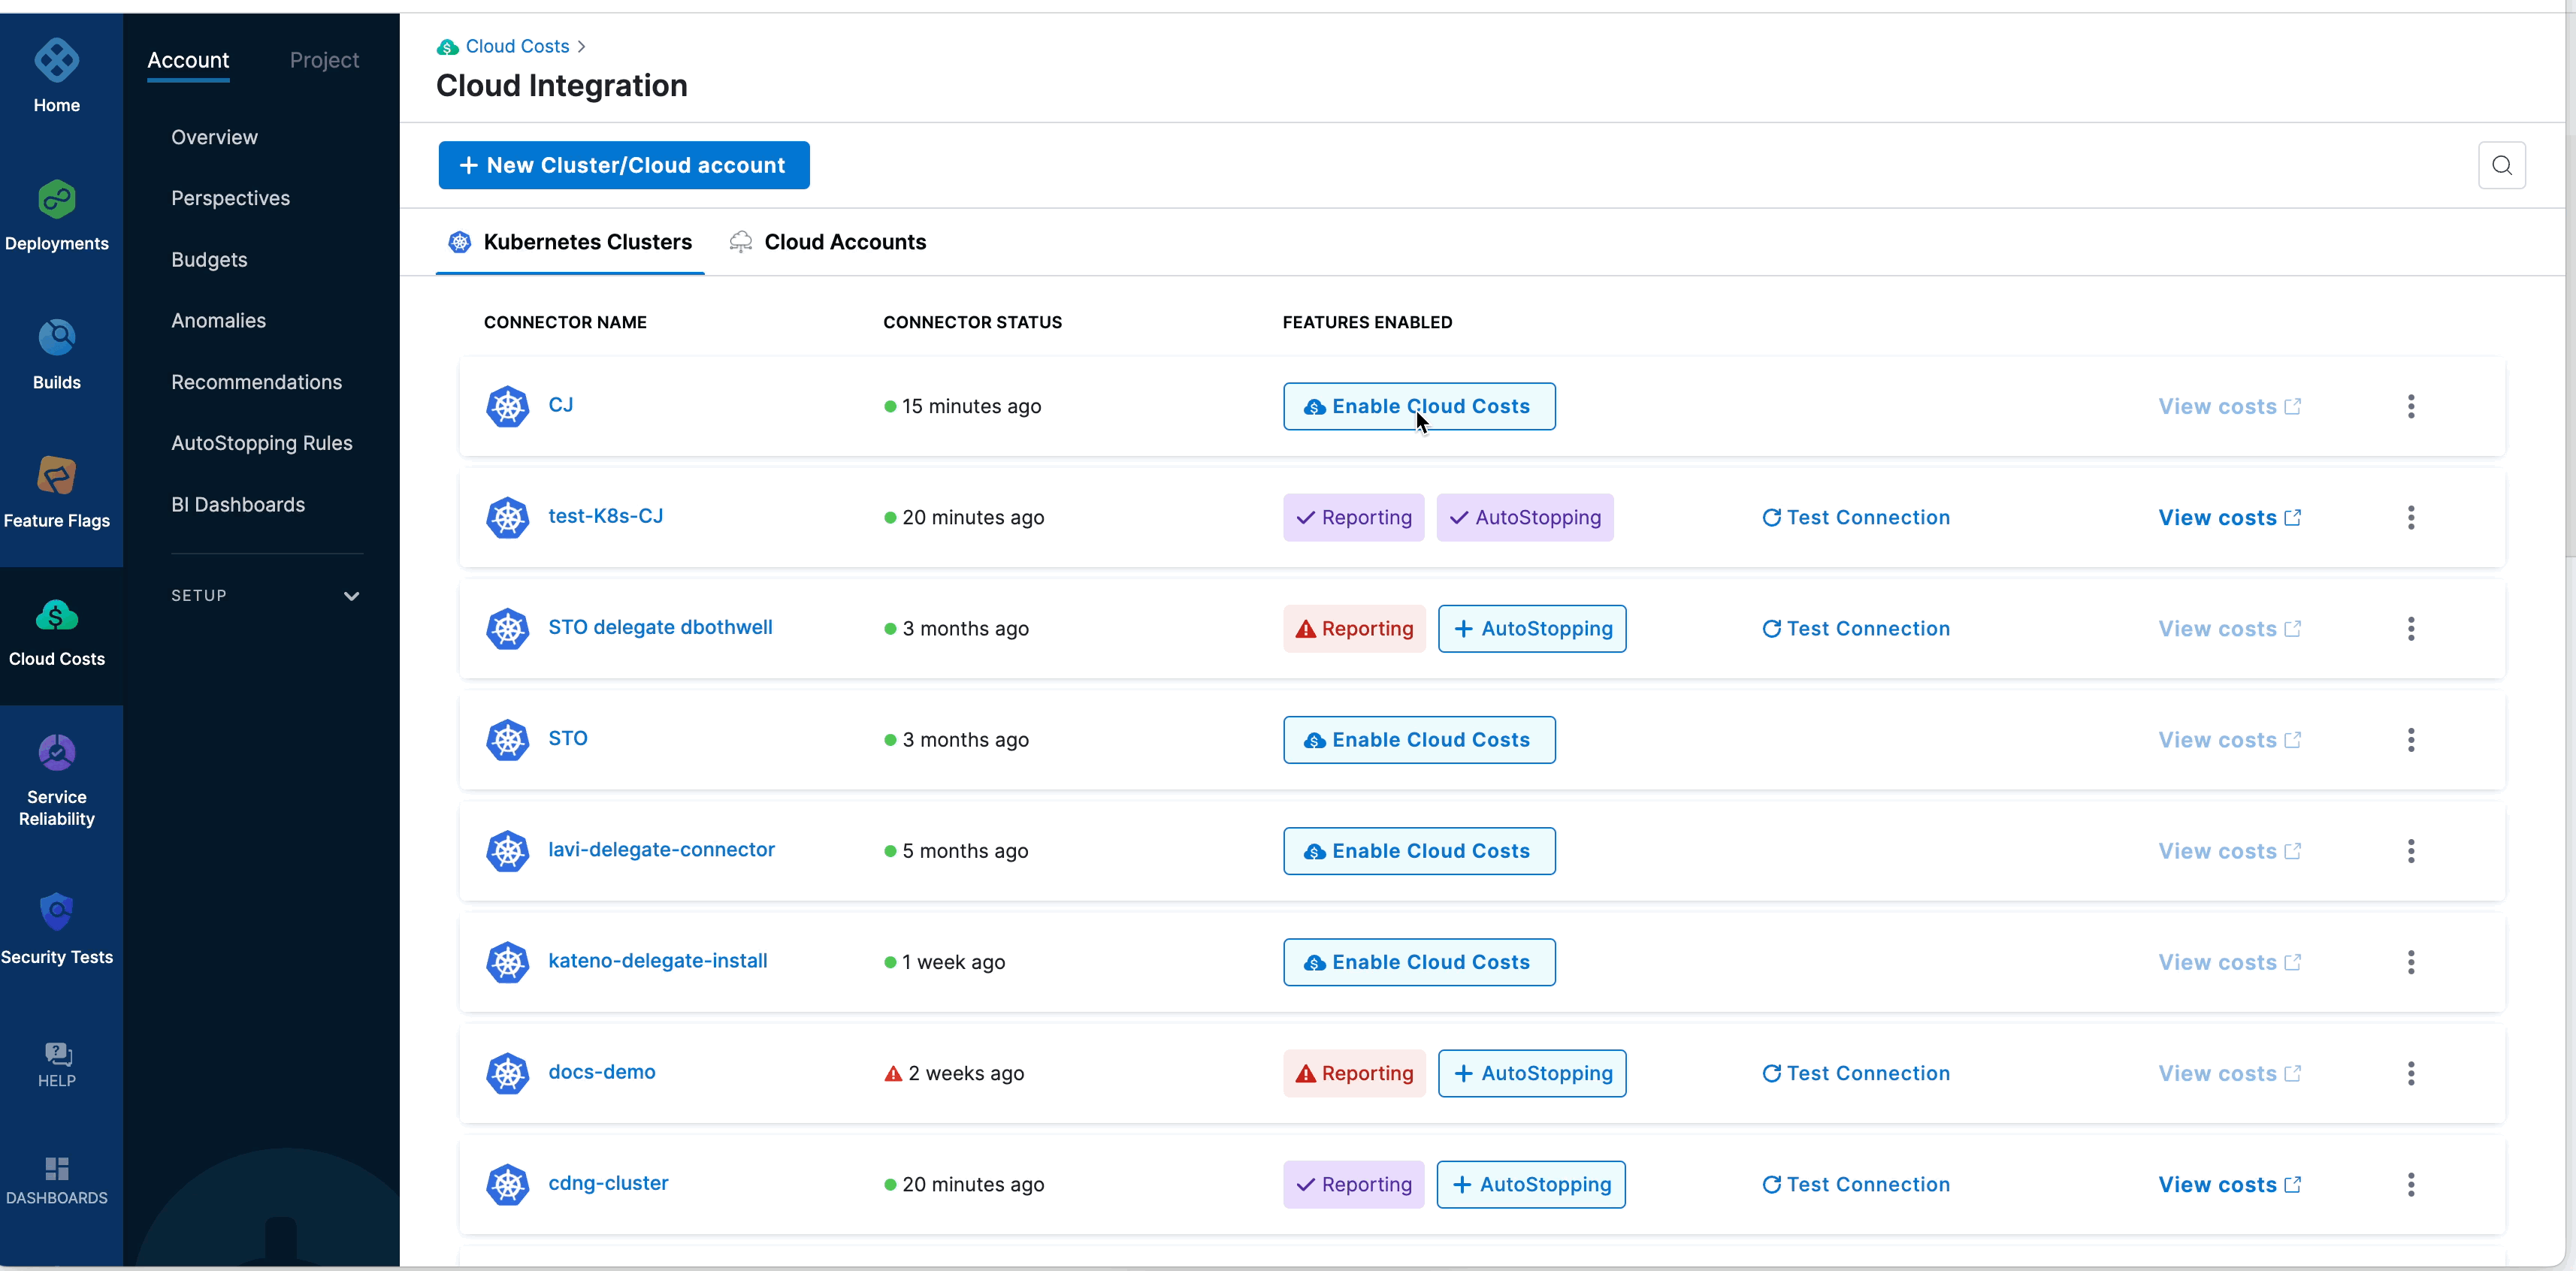Image resolution: width=2576 pixels, height=1271 pixels.
Task: Open View costs link for test-K8s-CJ
Action: pos(2228,518)
